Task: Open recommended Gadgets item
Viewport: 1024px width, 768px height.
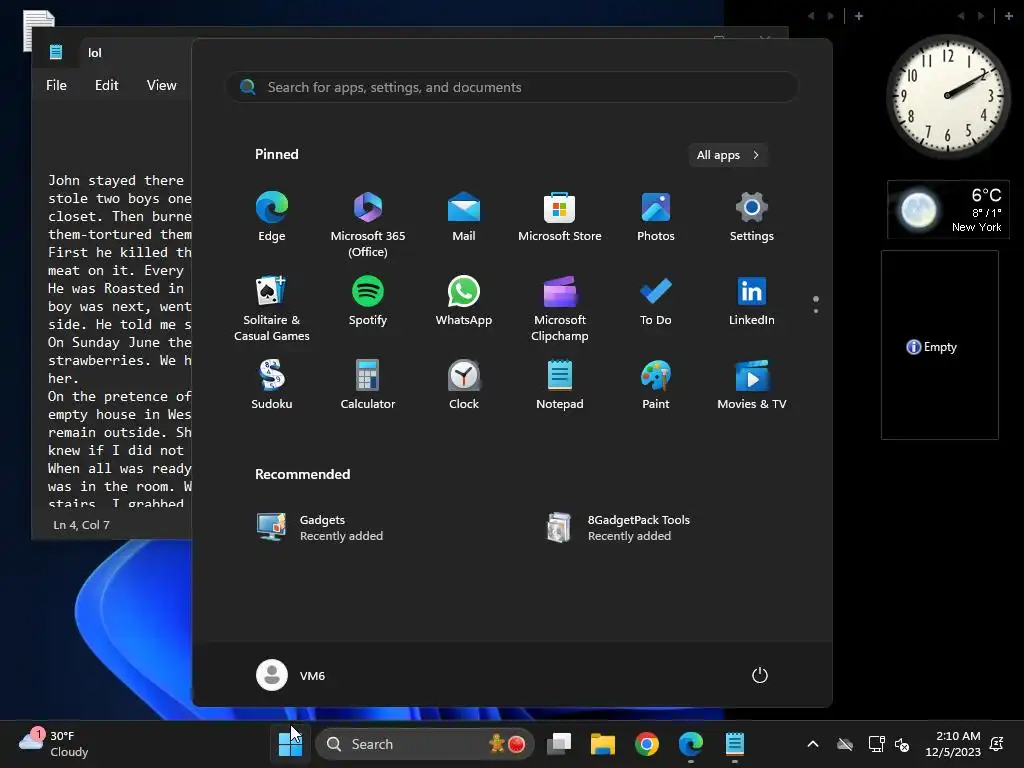Action: [320, 528]
